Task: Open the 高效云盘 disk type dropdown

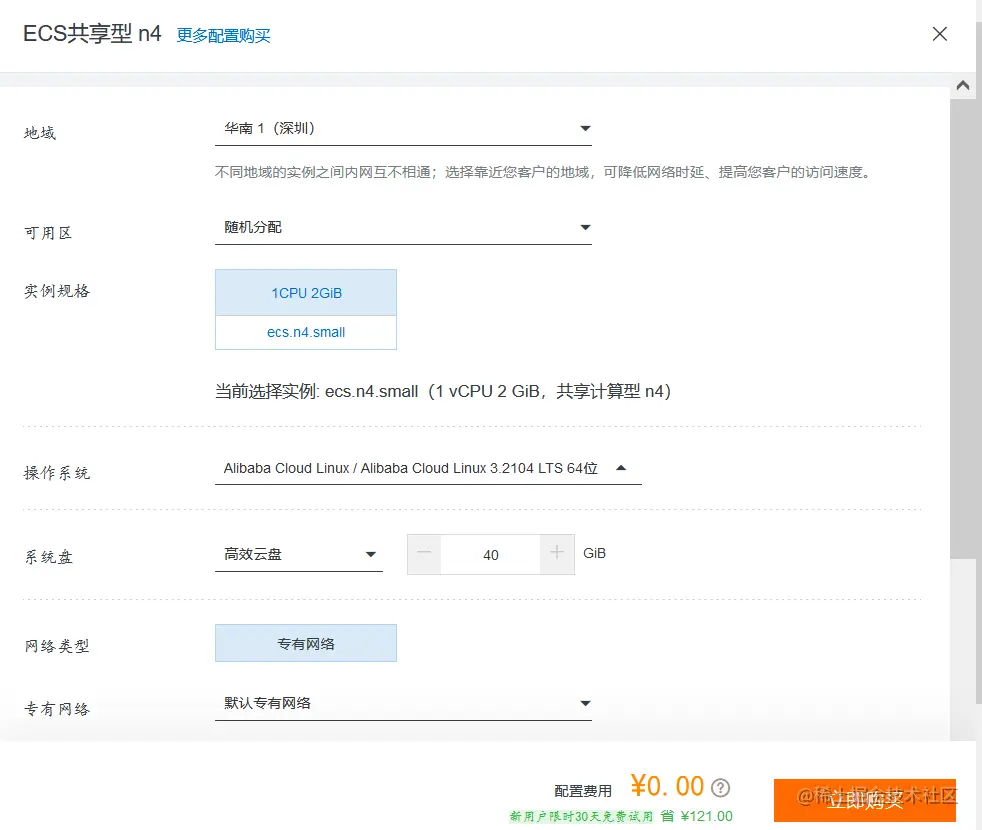Action: click(x=300, y=553)
